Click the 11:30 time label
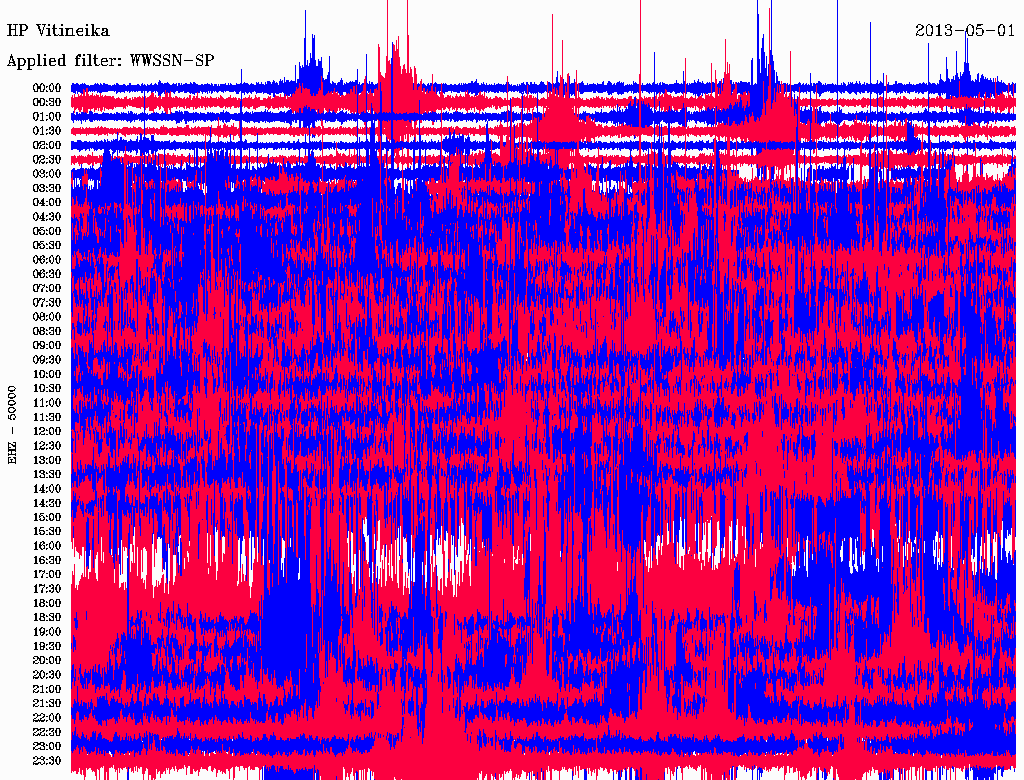This screenshot has width=1024, height=780. tap(47, 417)
